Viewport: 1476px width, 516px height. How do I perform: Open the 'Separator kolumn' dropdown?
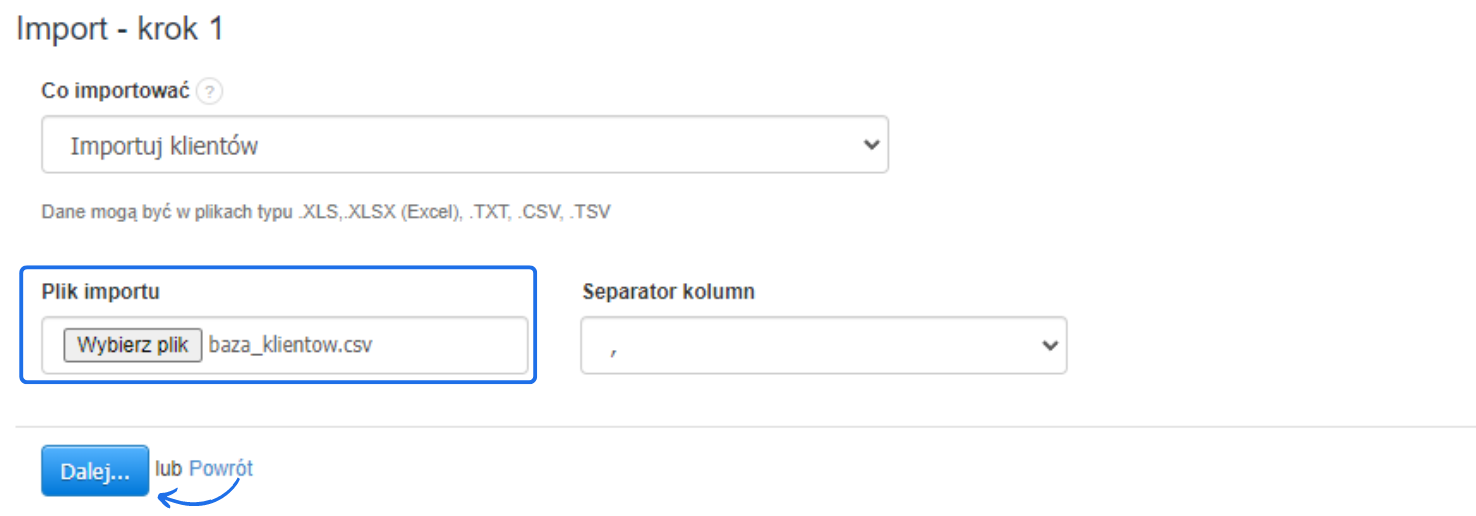(x=822, y=345)
